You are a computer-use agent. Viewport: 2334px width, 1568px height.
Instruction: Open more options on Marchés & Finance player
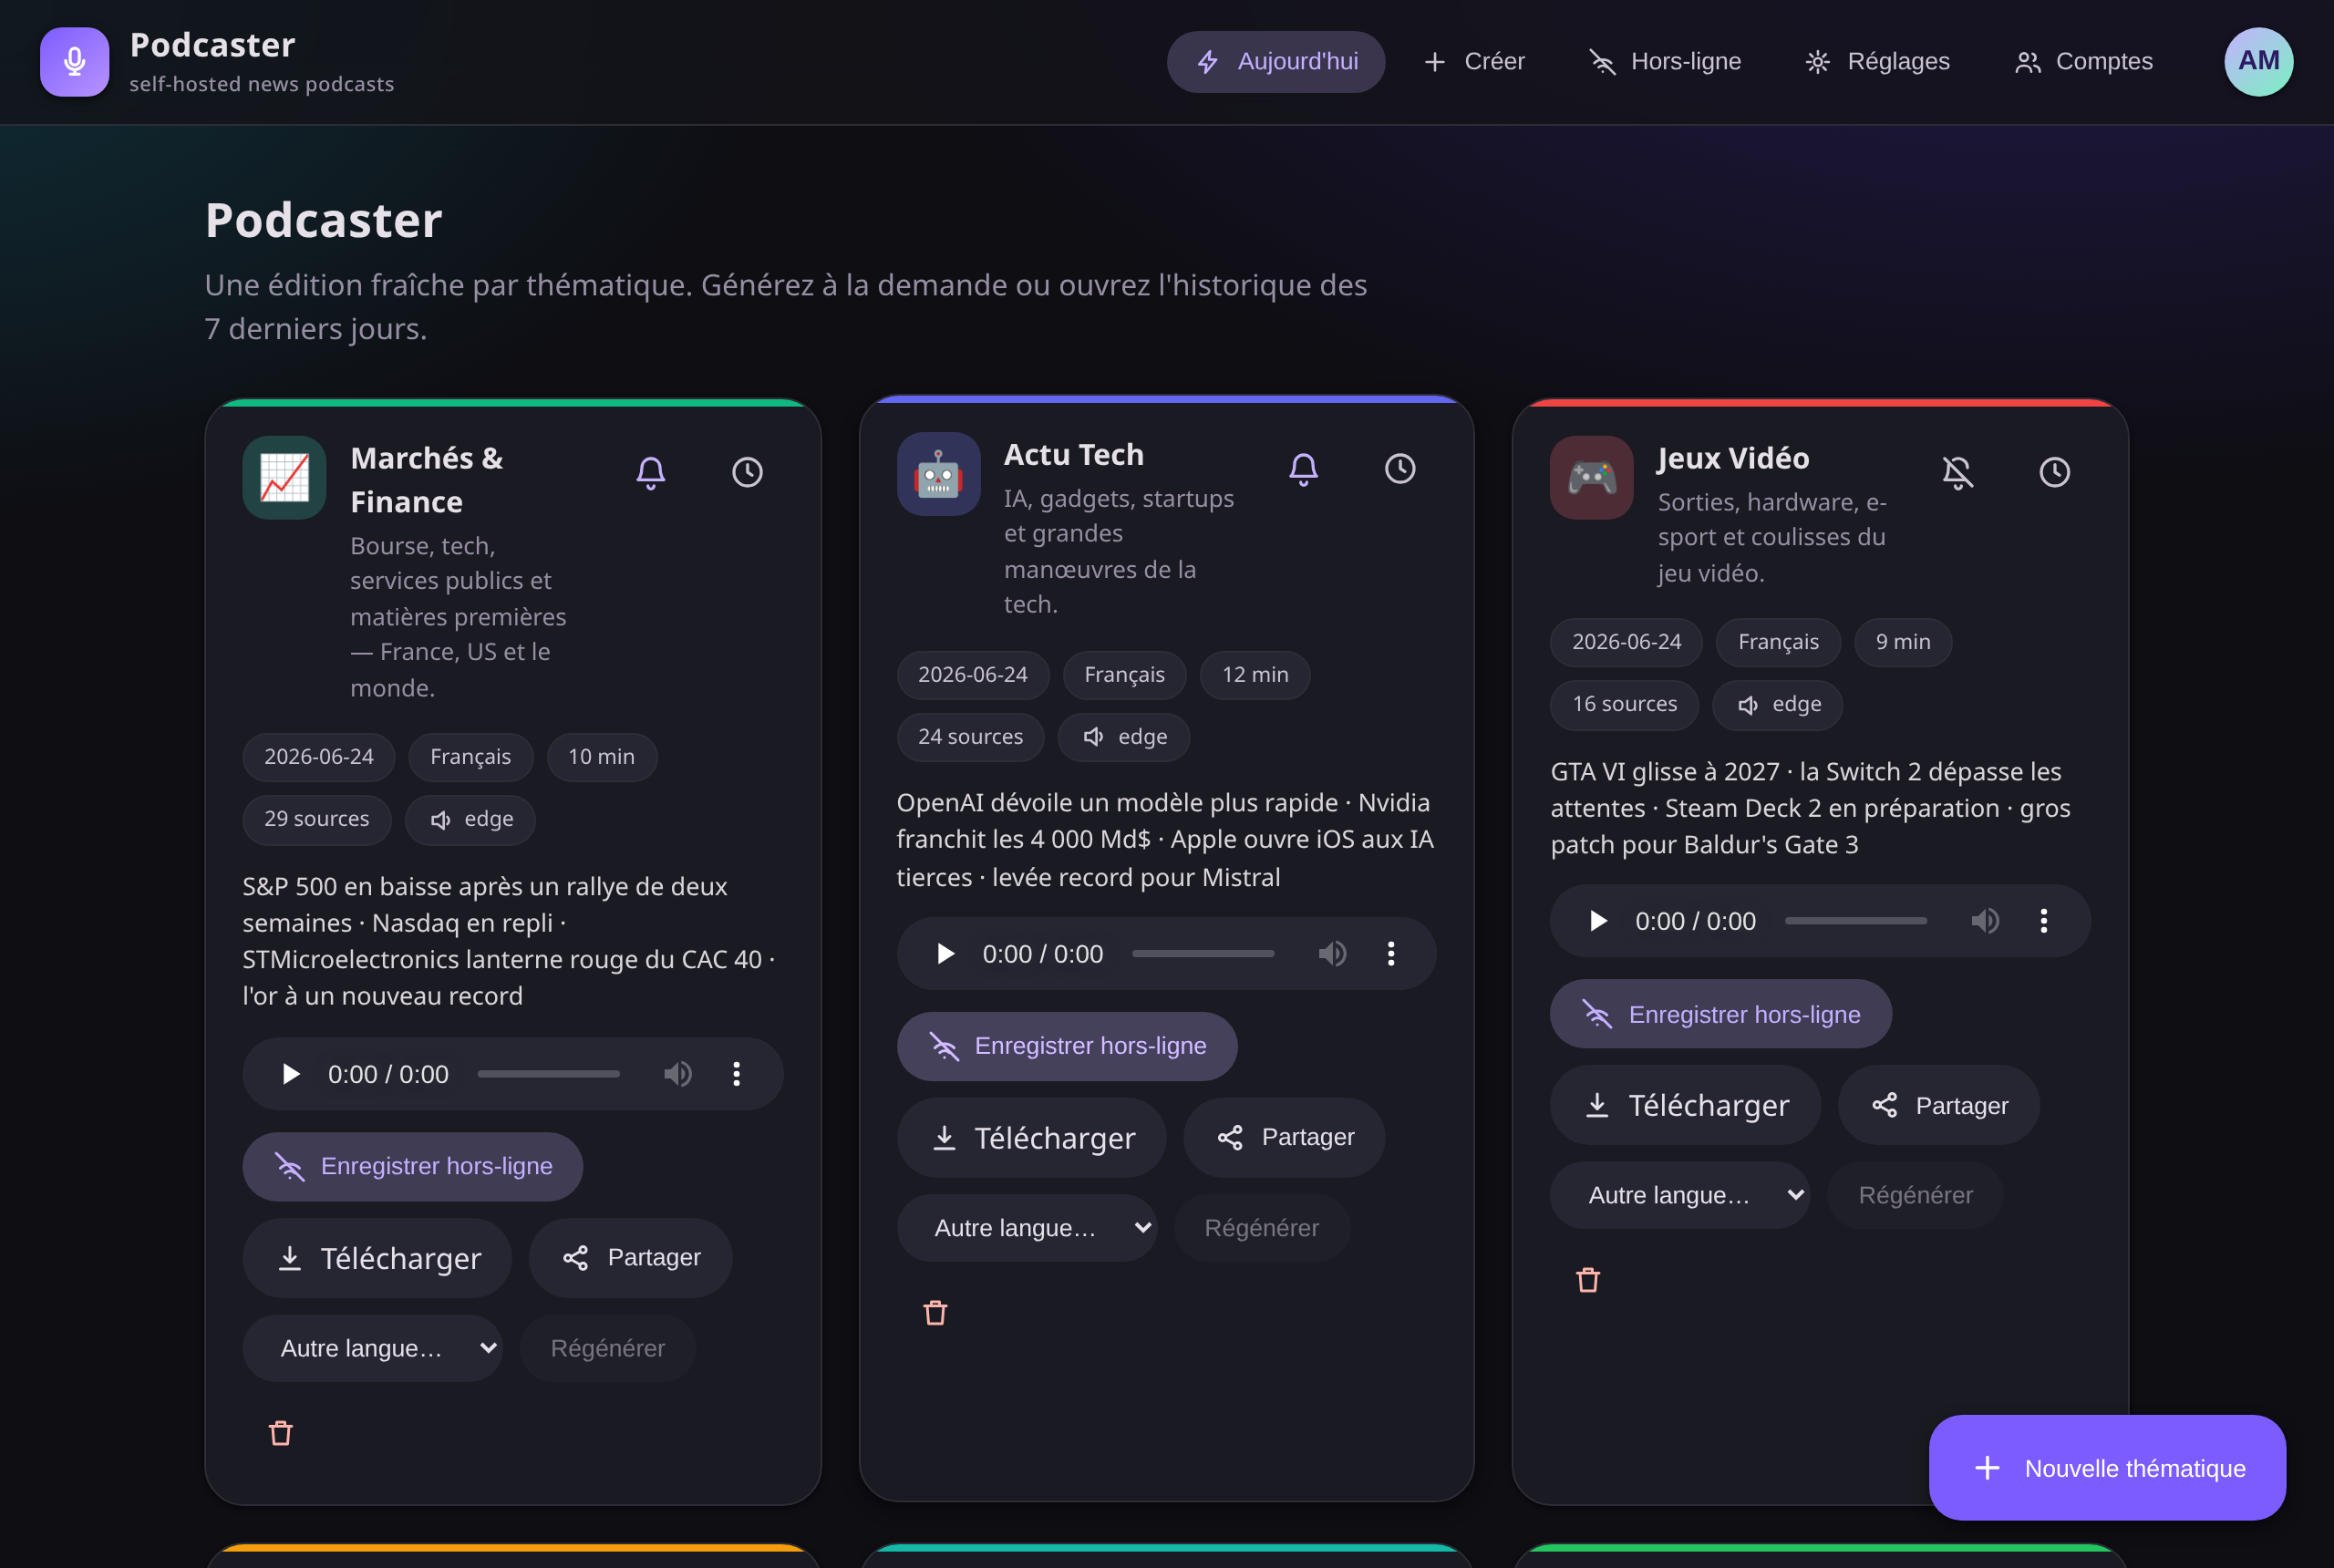tap(736, 1073)
